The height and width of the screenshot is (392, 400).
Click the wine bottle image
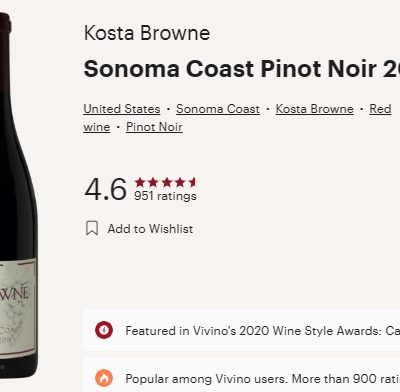pyautogui.click(x=18, y=195)
